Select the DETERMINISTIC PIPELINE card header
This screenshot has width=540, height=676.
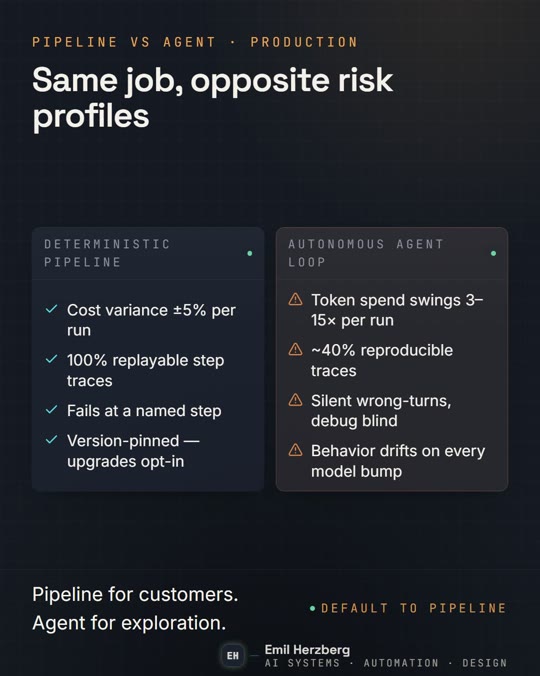coord(148,253)
